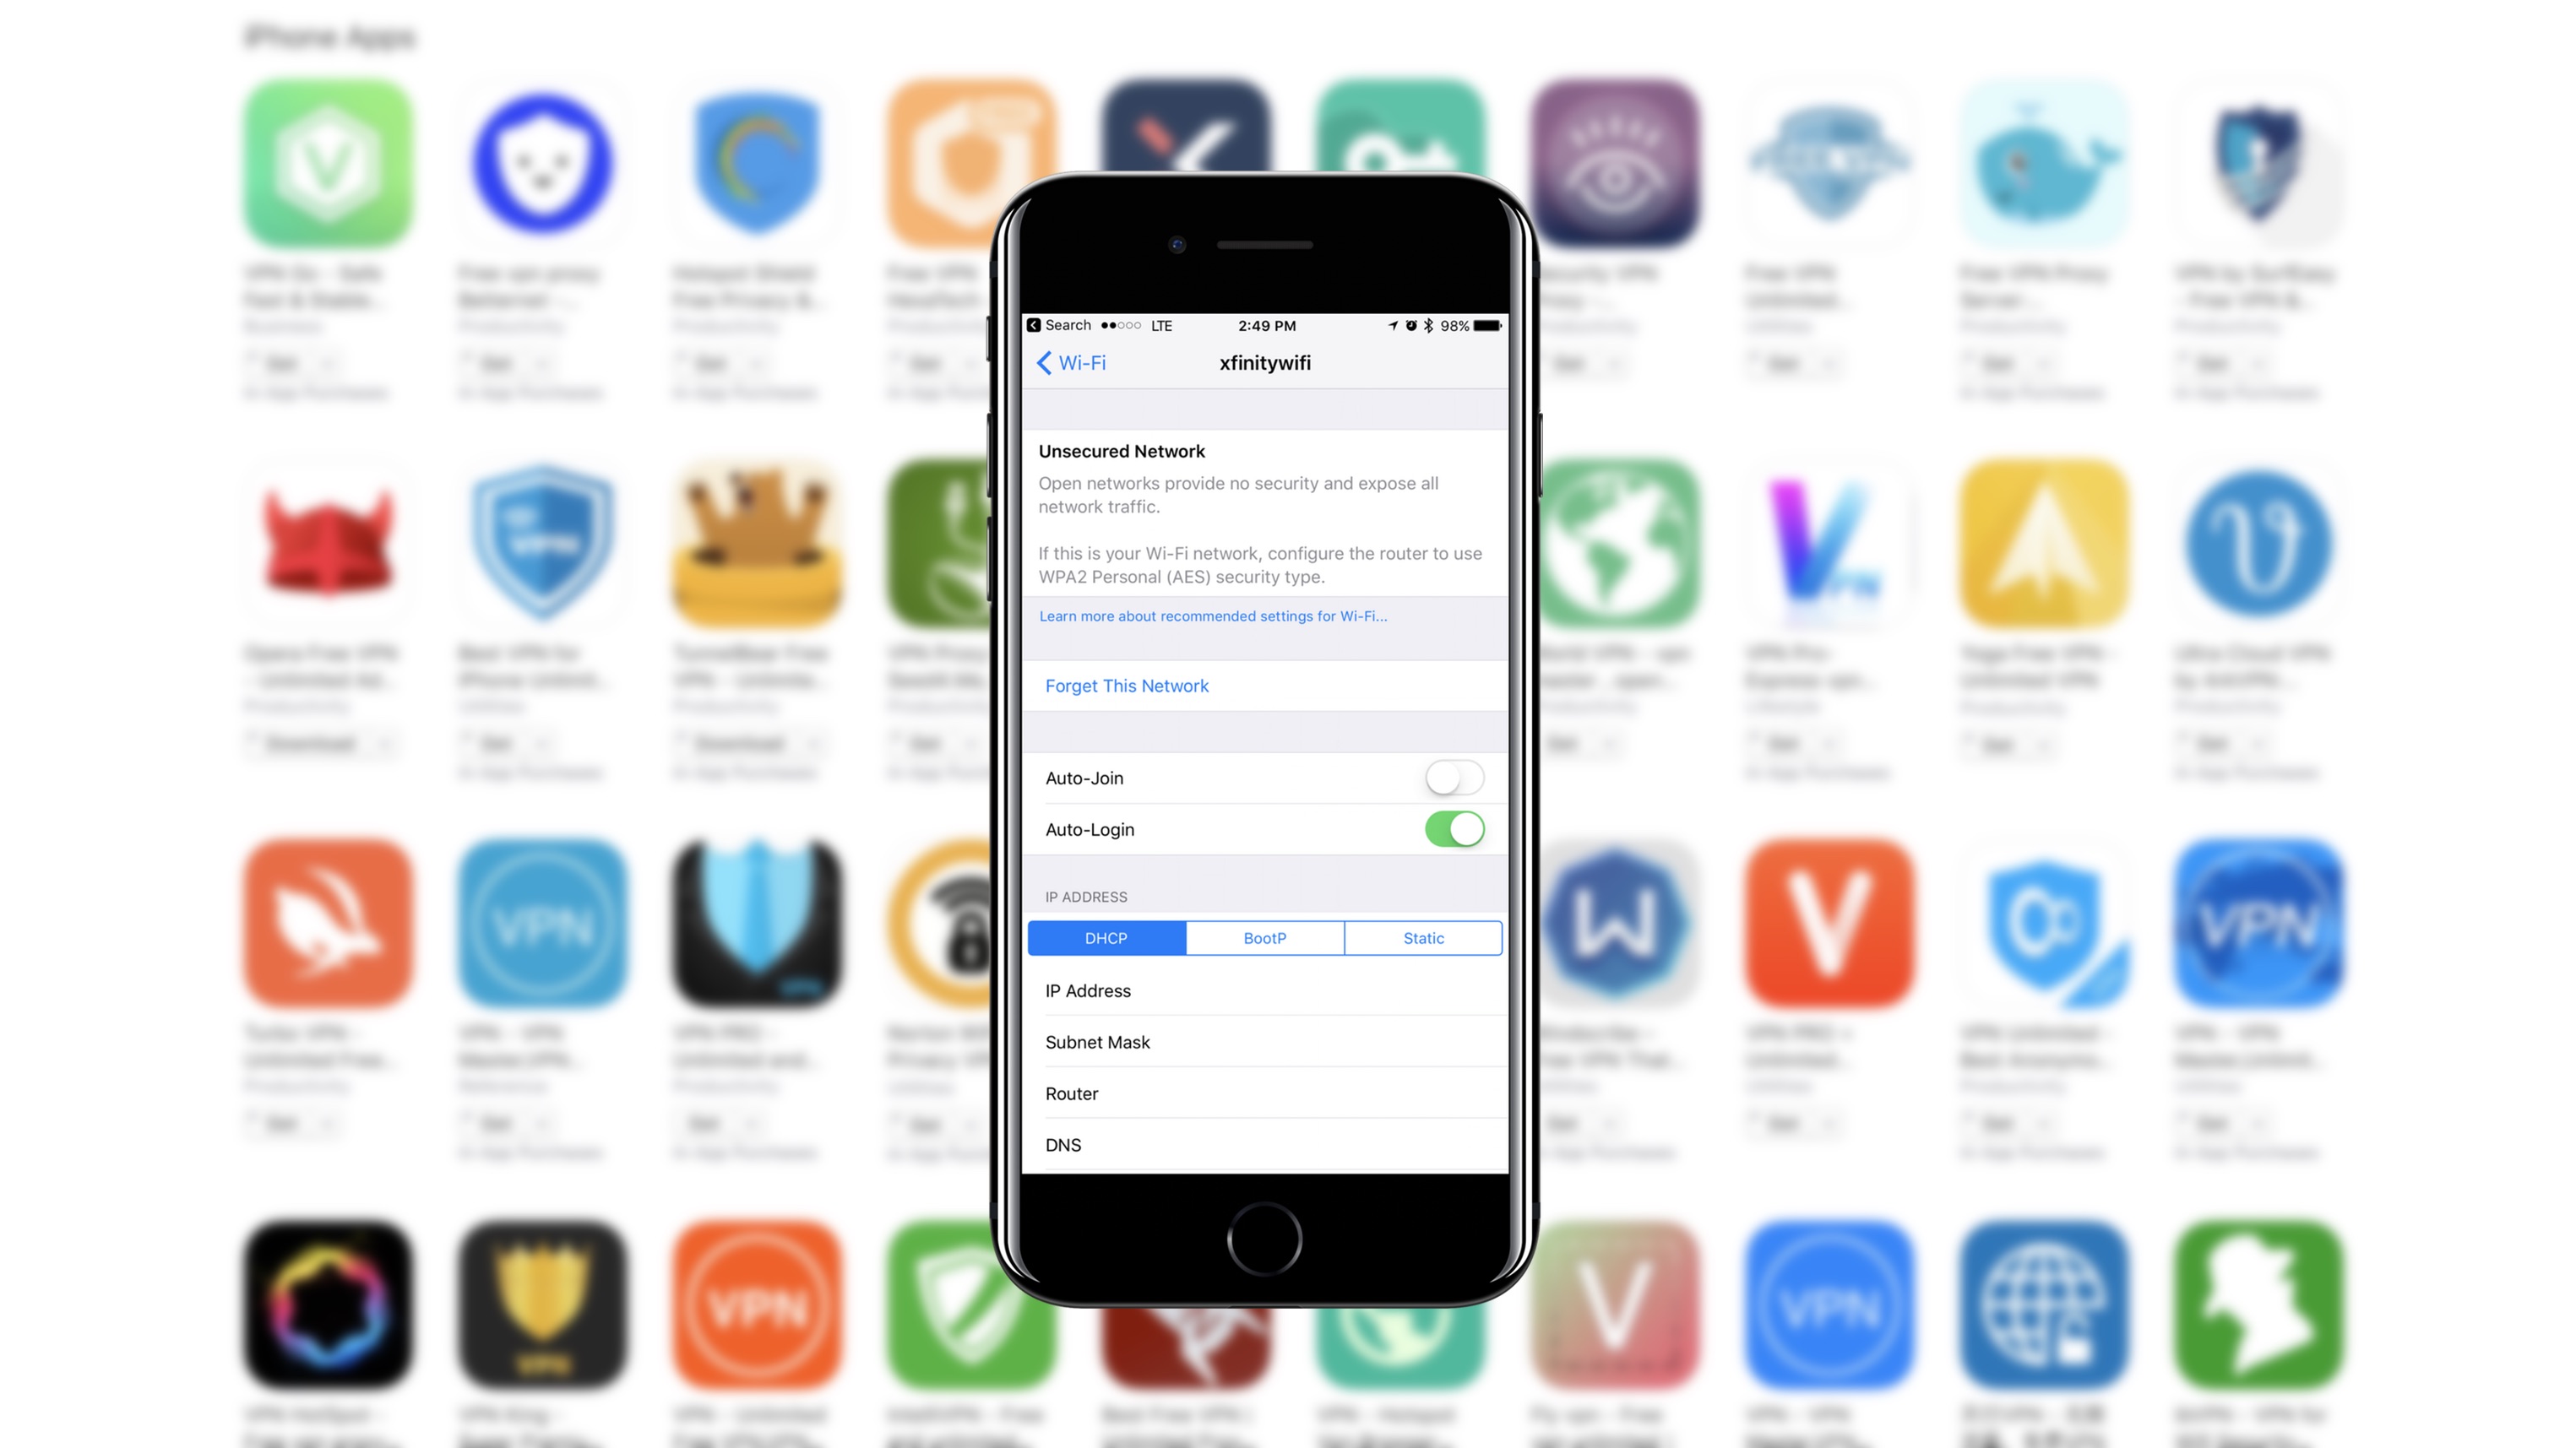Expand the Router network field
Screen dimensions: 2576x1448
tap(1265, 1093)
